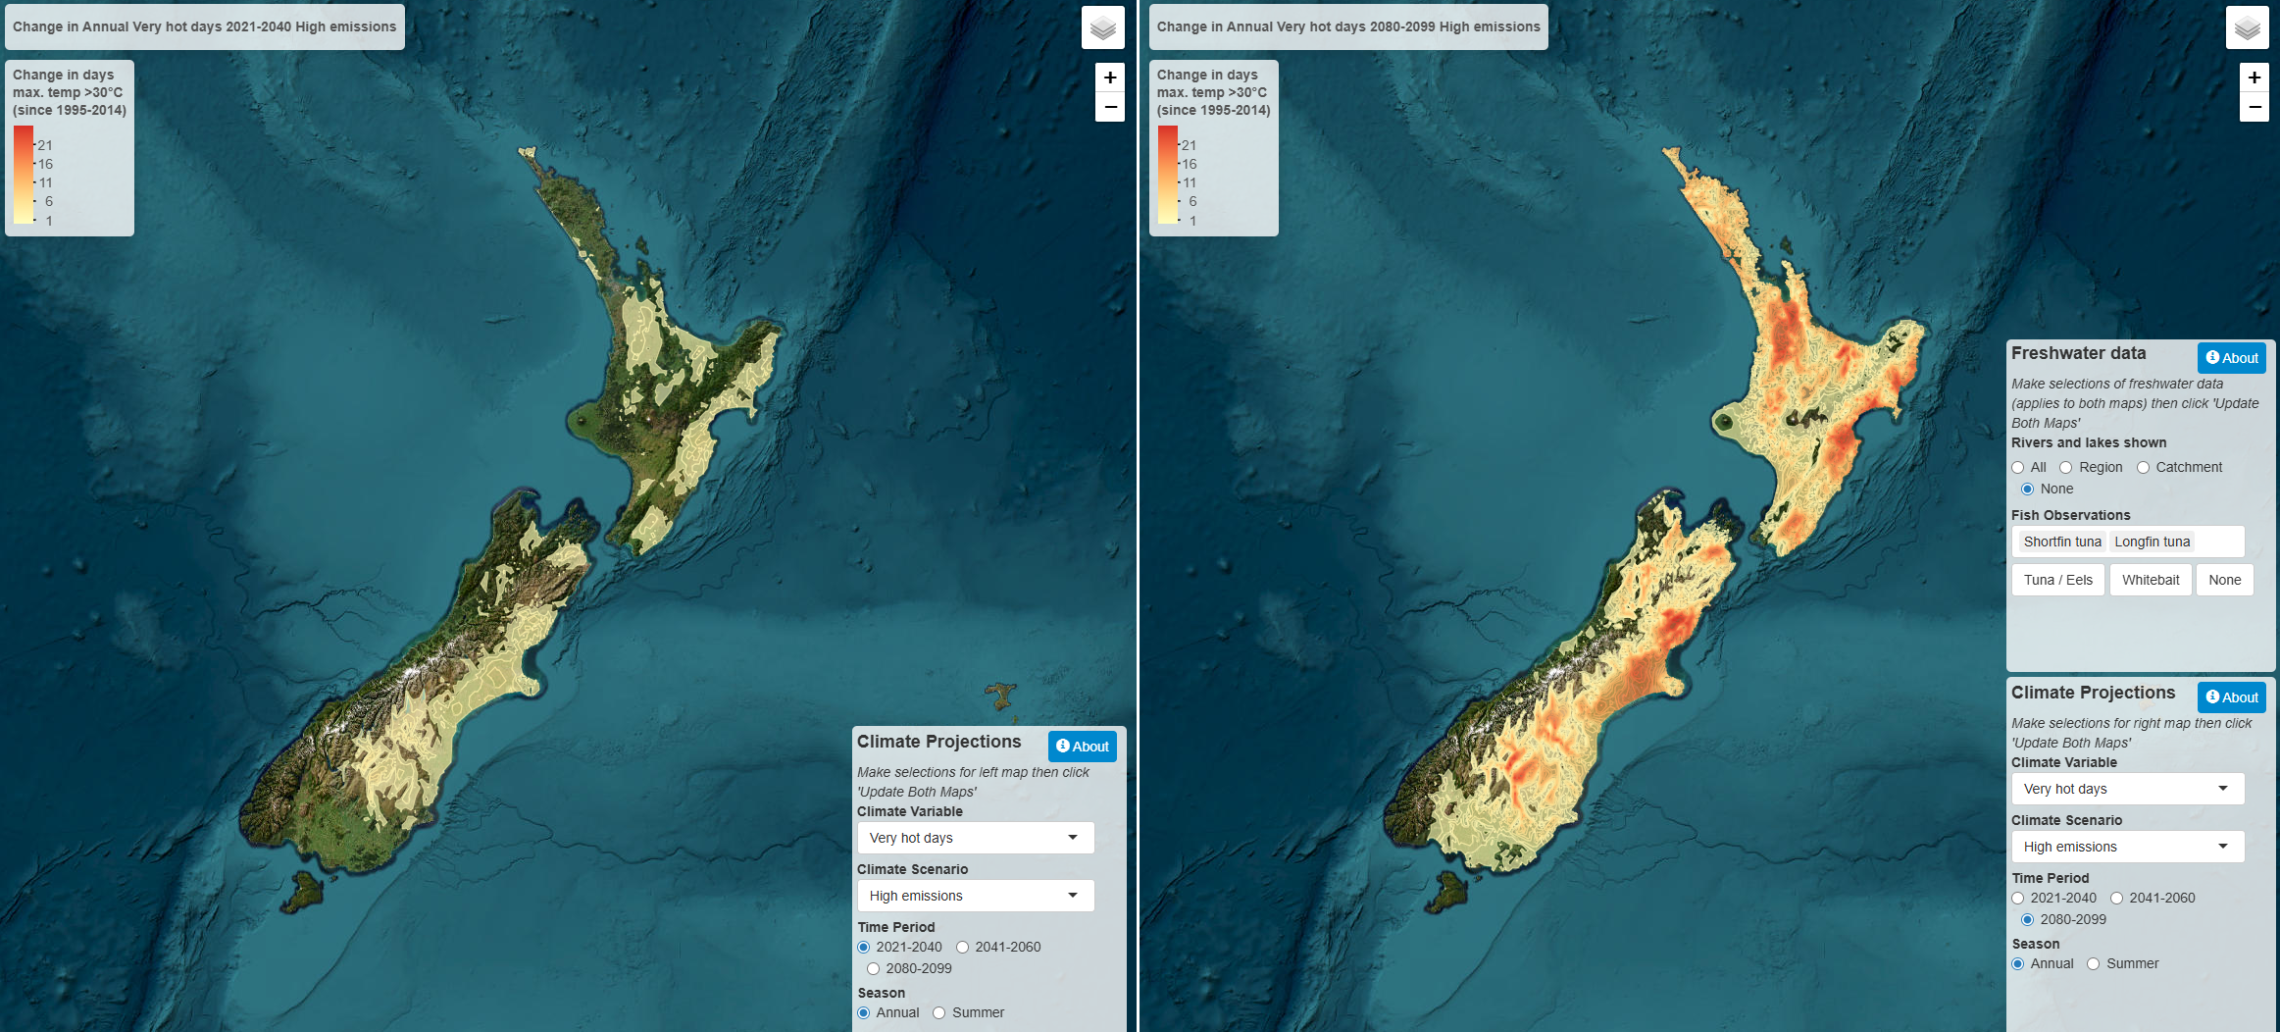Zoom out on the left map
2280x1032 pixels.
pyautogui.click(x=1109, y=106)
